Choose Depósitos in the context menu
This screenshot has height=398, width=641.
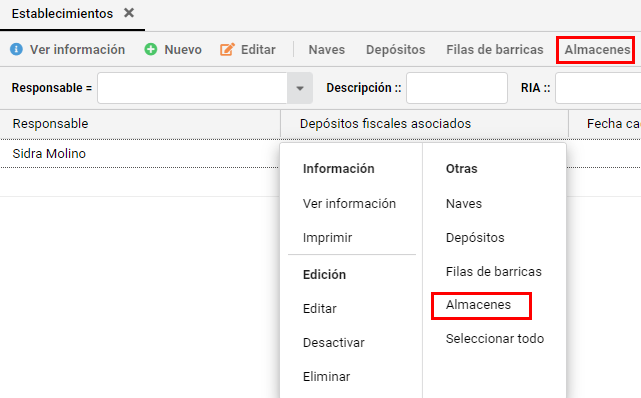[x=475, y=237]
